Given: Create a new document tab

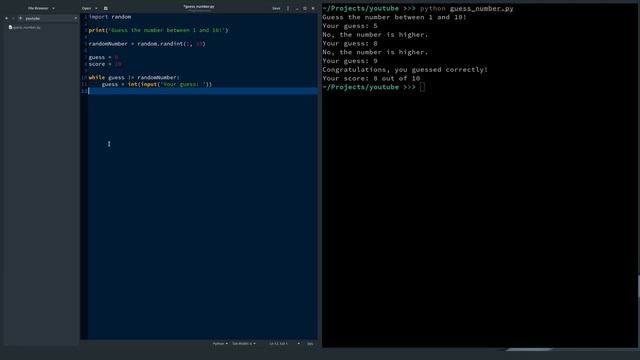Looking at the screenshot, I should (106, 8).
